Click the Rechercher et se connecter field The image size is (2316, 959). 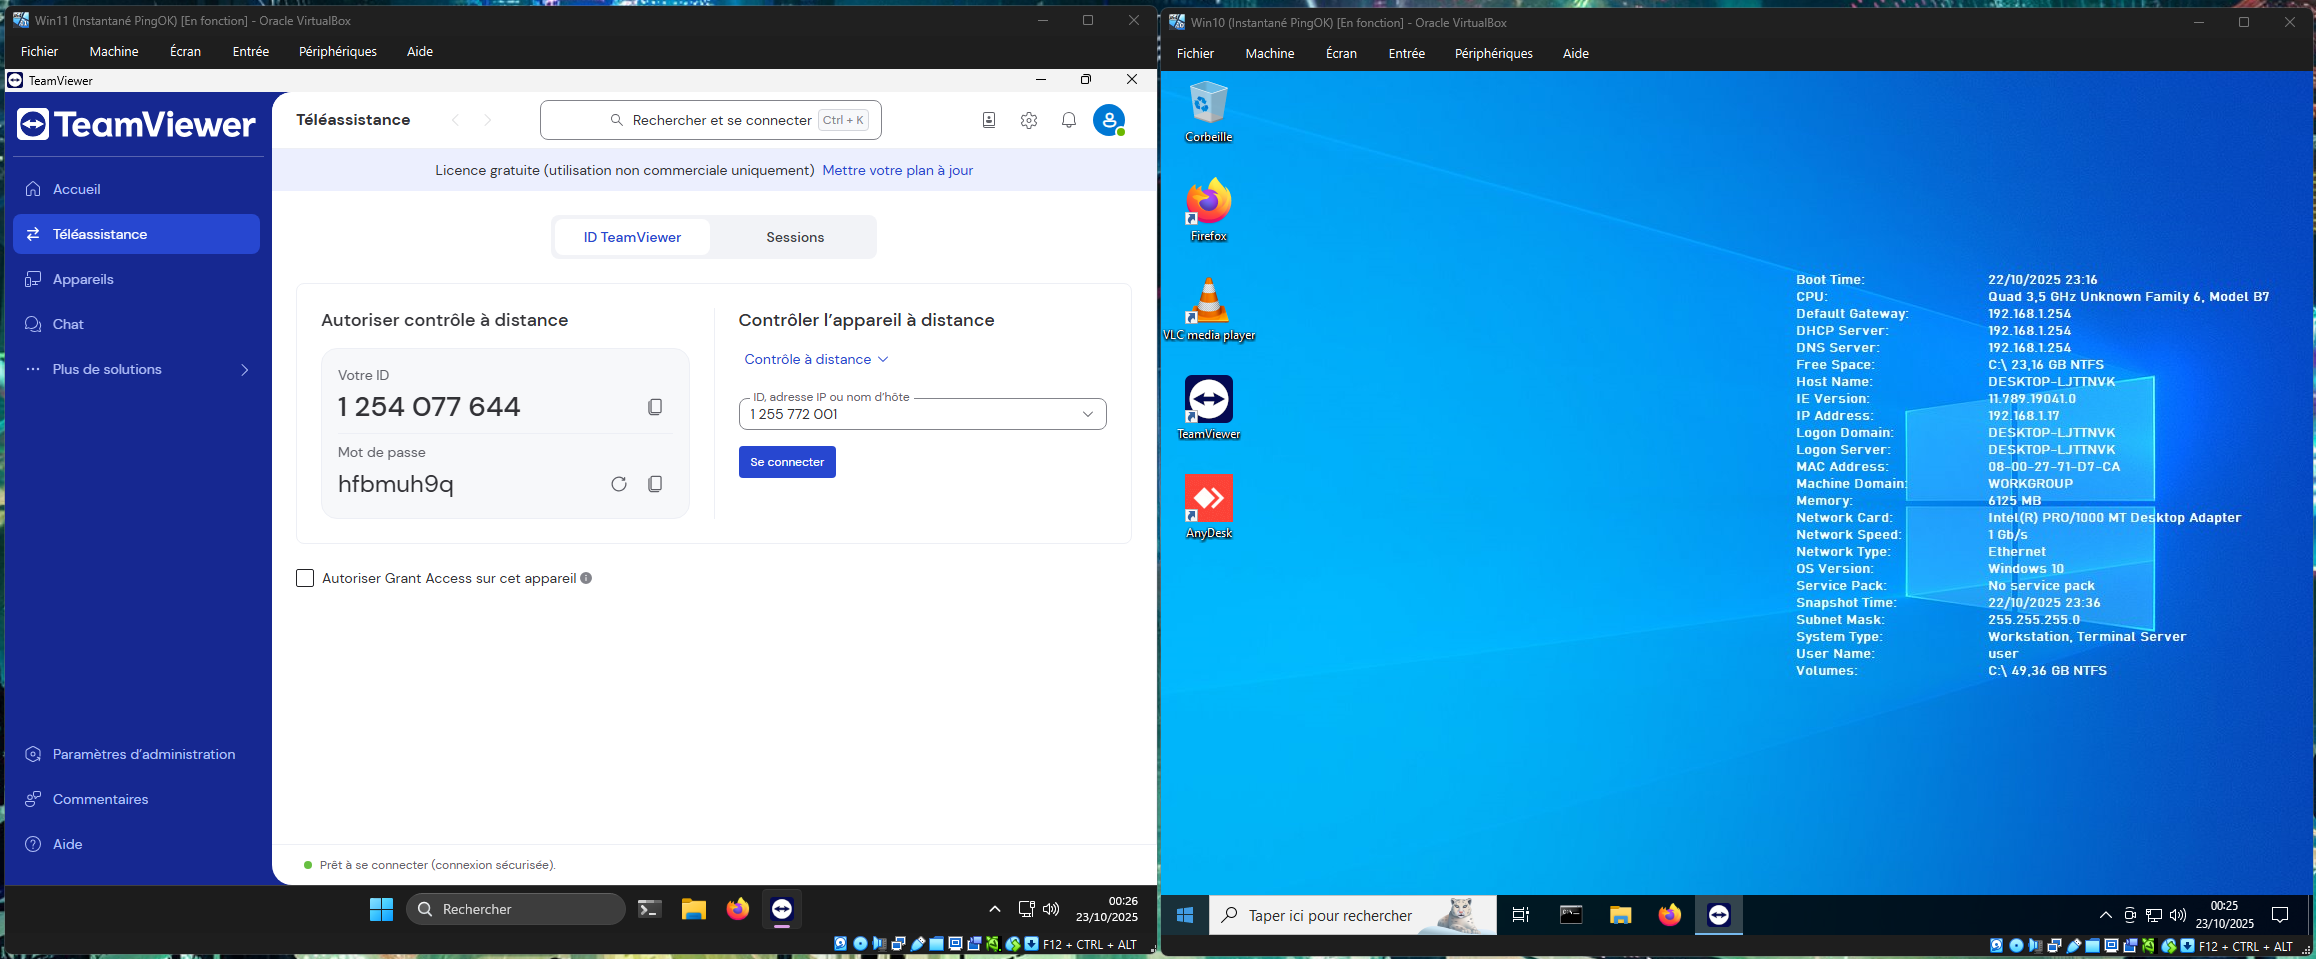click(x=711, y=120)
